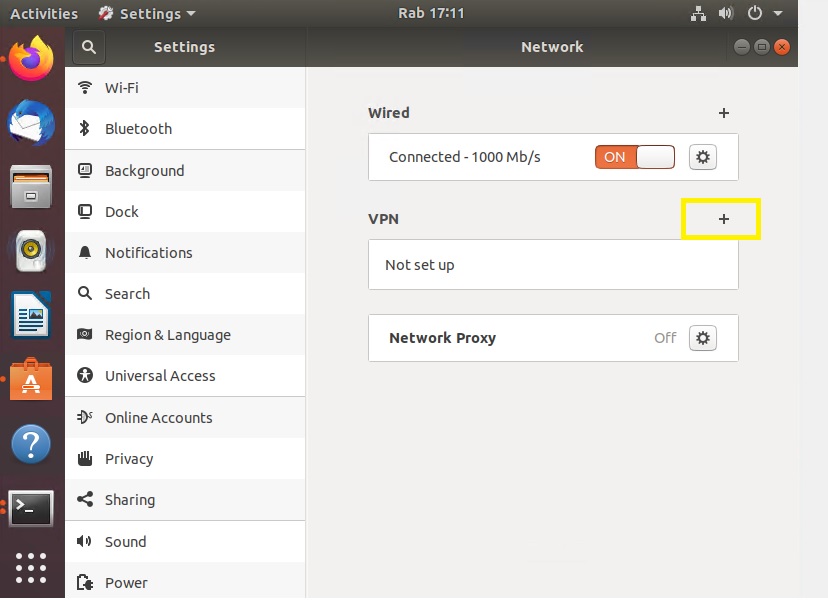
Task: Add a VPN connection with plus button
Action: (724, 219)
